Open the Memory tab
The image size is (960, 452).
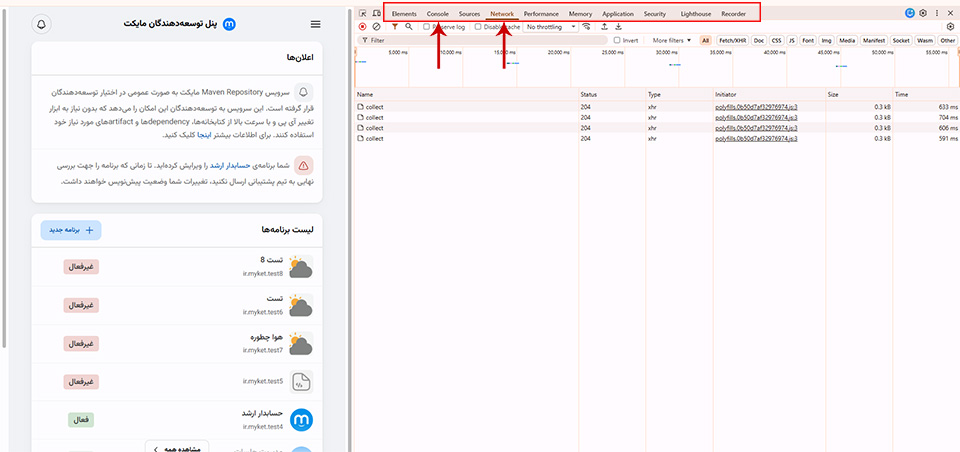[x=580, y=13]
